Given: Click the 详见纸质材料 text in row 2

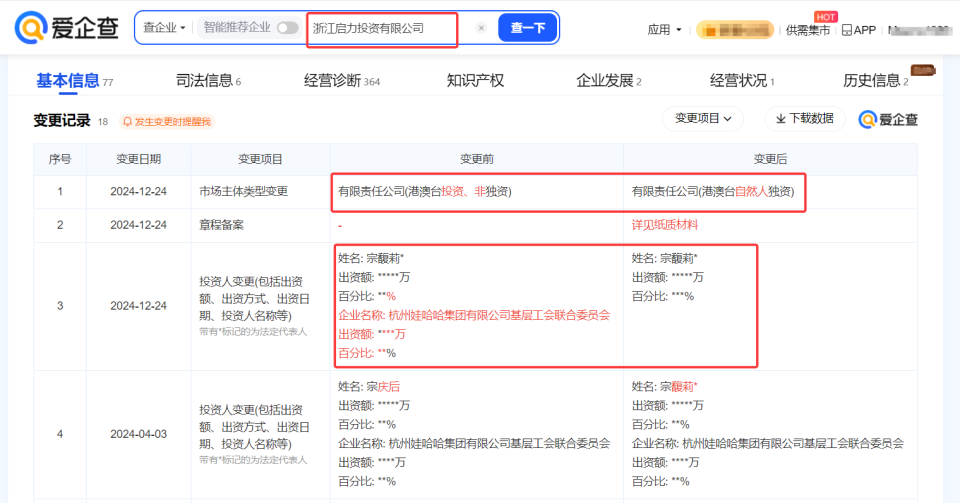Looking at the screenshot, I should (x=665, y=225).
